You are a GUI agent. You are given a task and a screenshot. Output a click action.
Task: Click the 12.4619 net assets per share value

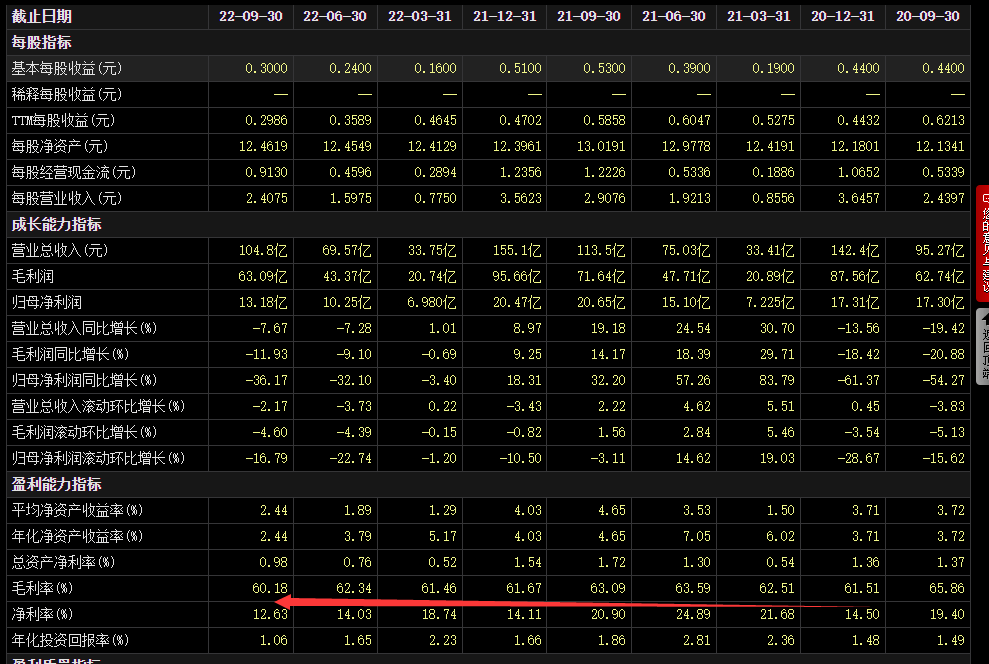[263, 146]
